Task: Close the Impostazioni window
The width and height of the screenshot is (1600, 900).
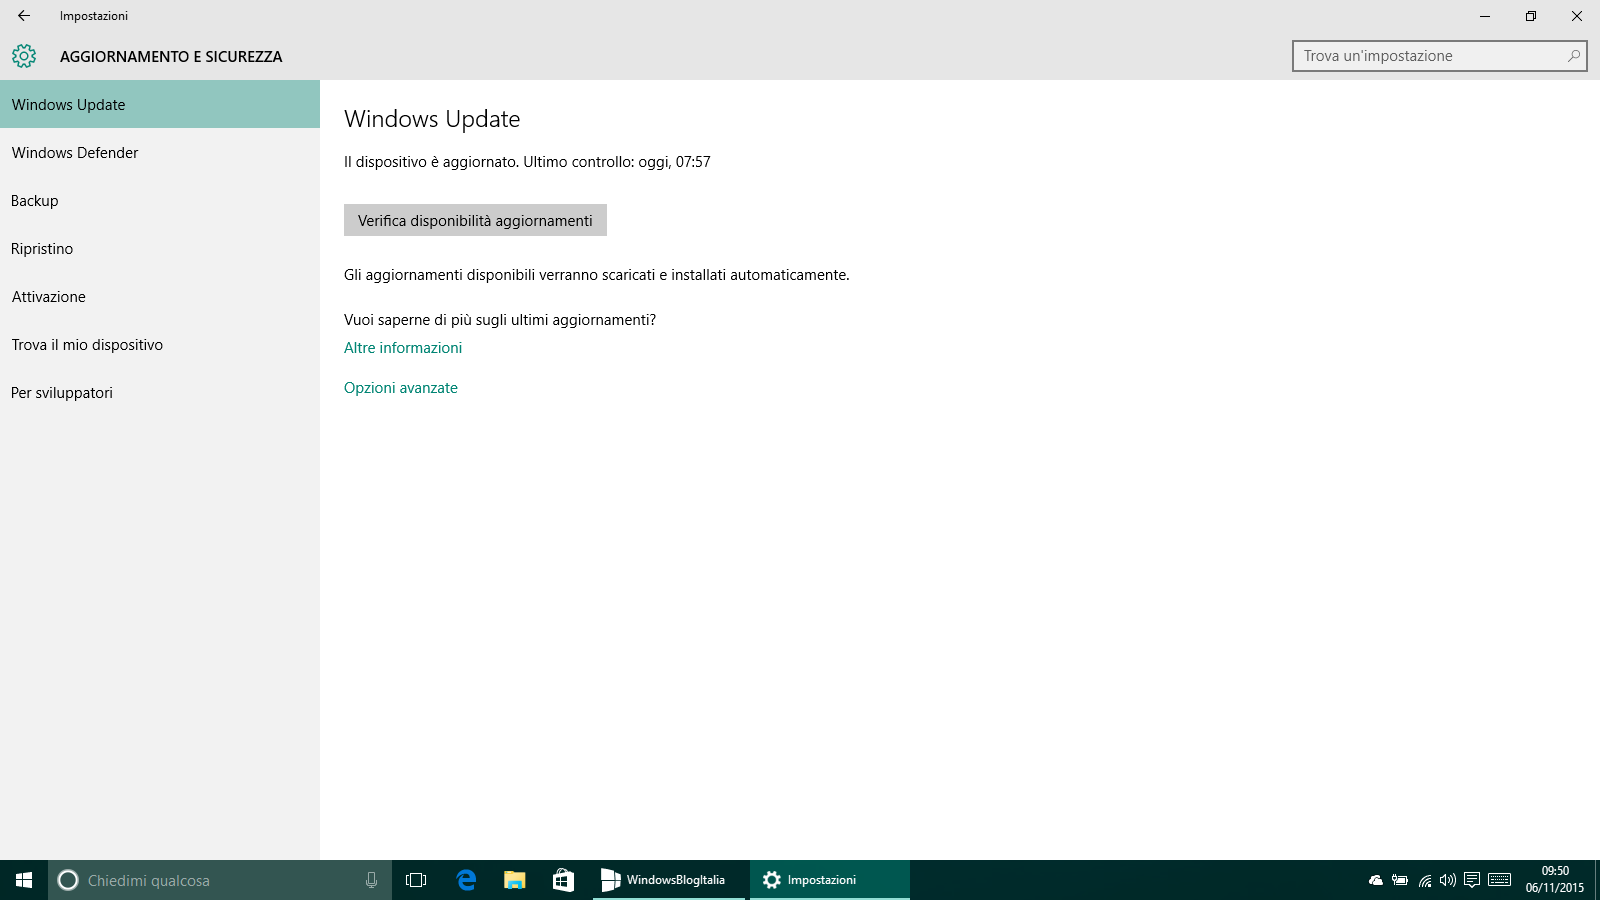Action: 1577,16
